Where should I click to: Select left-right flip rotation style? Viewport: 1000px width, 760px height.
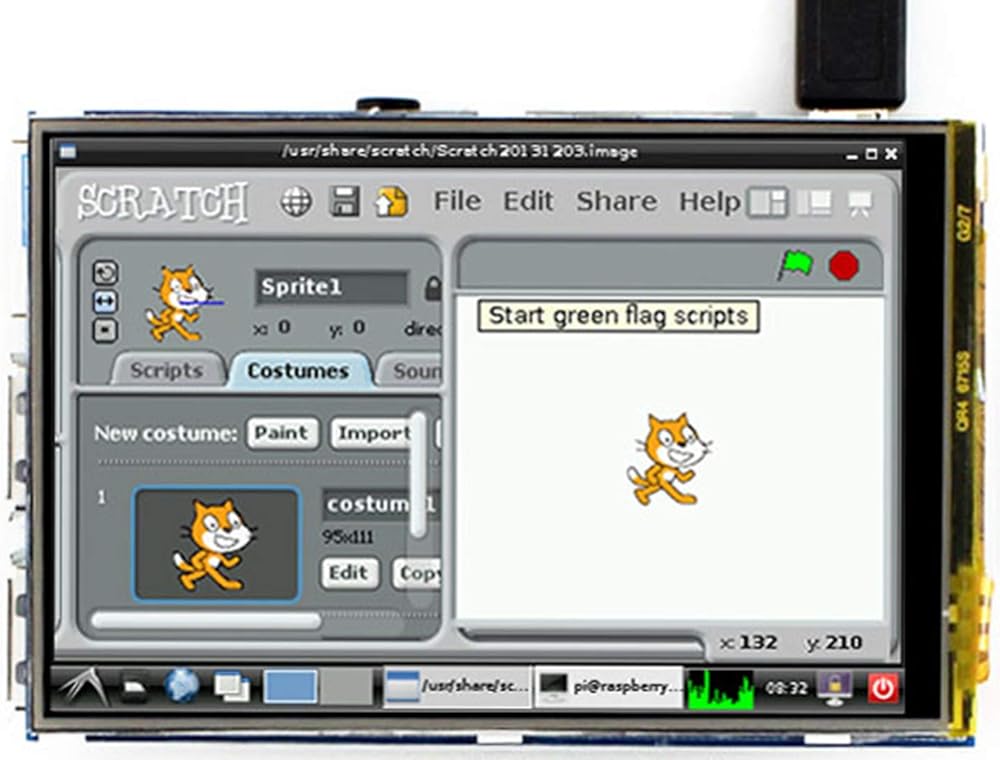(x=105, y=301)
